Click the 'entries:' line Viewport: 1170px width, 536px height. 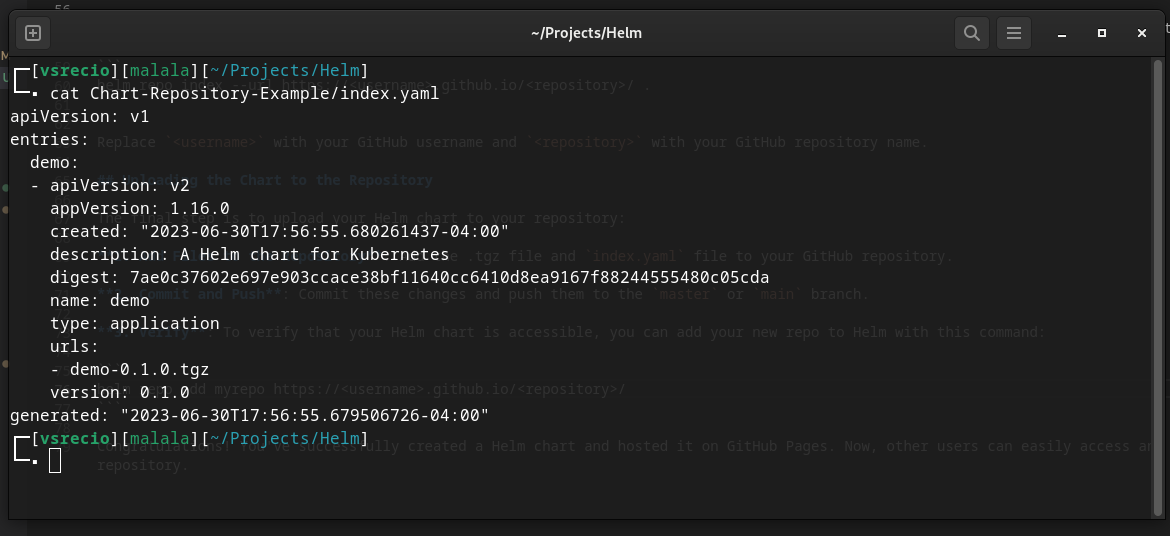(x=50, y=140)
